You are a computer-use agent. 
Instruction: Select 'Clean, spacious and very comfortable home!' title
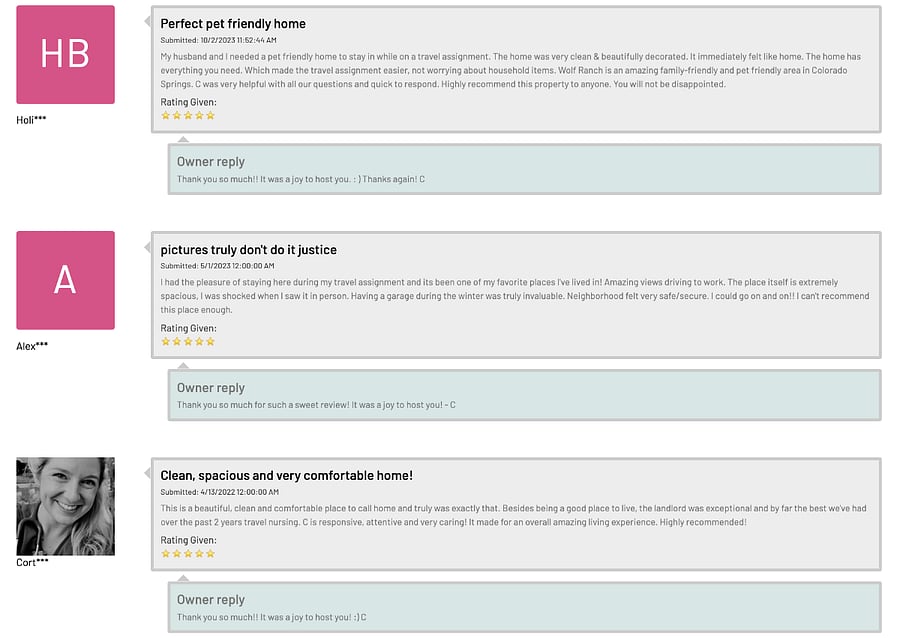pos(286,475)
